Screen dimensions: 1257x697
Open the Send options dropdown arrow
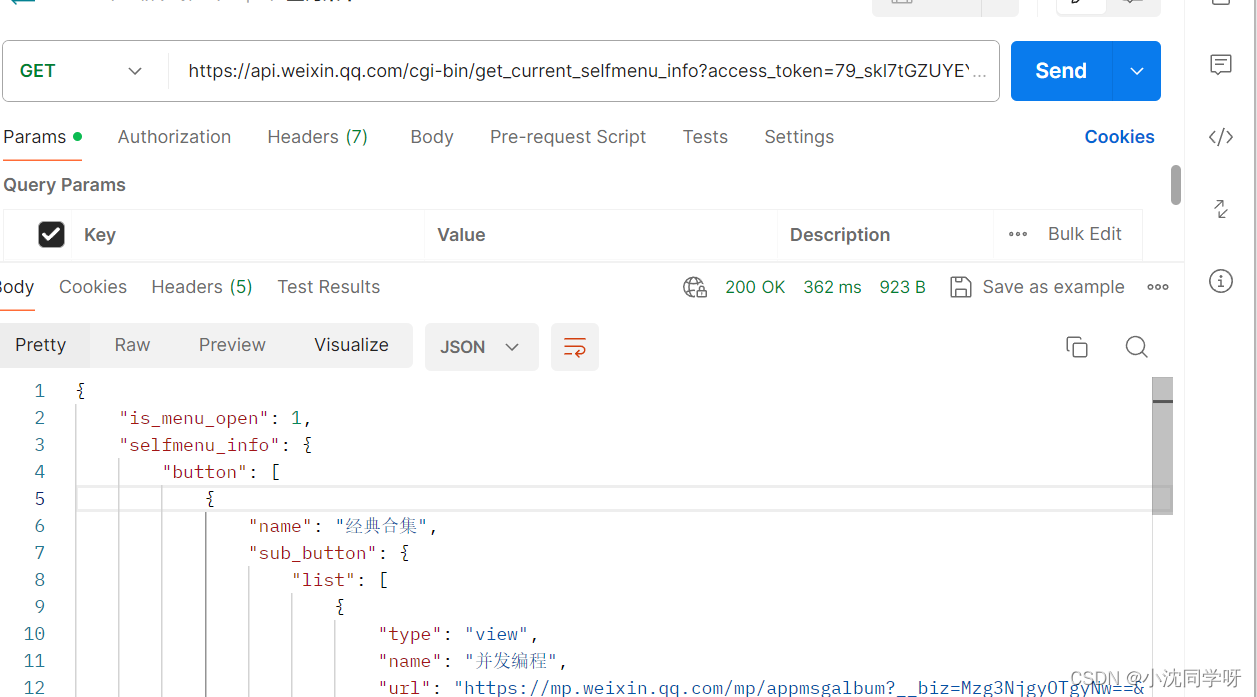[1137, 71]
